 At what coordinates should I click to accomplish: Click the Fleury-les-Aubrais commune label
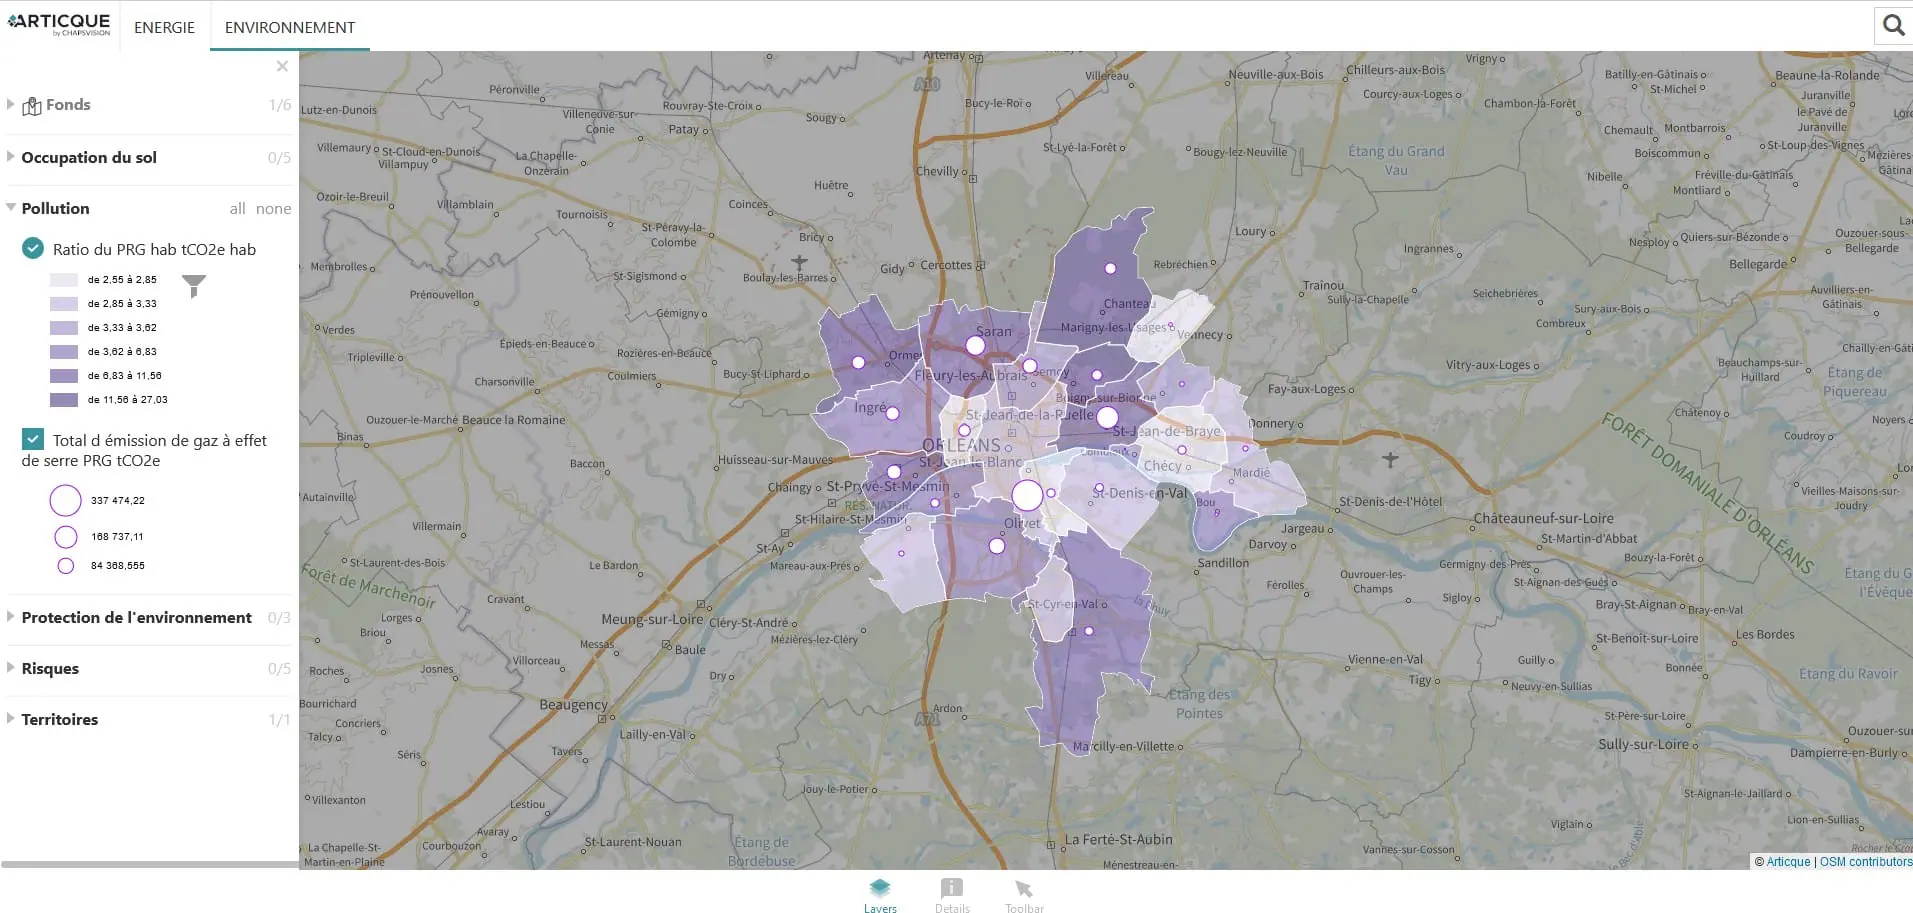point(970,376)
